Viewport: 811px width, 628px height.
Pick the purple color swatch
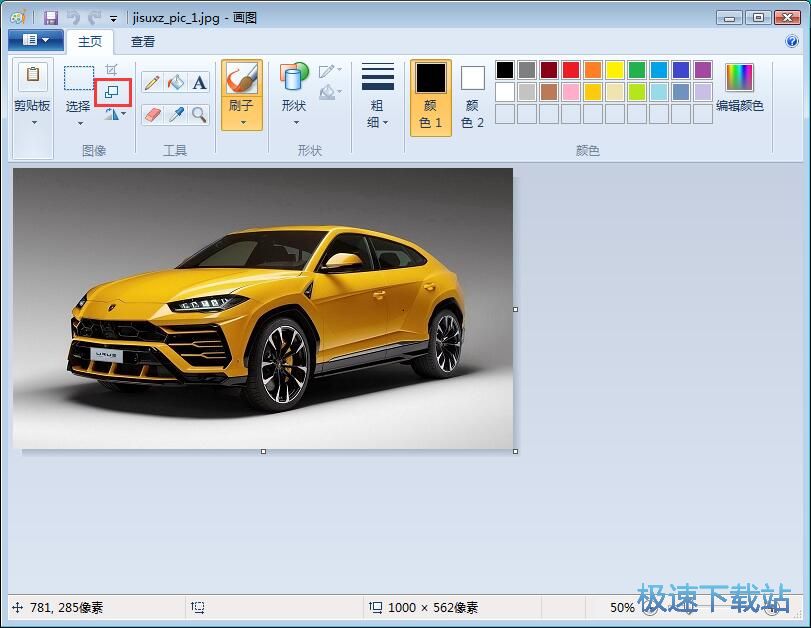tap(703, 70)
